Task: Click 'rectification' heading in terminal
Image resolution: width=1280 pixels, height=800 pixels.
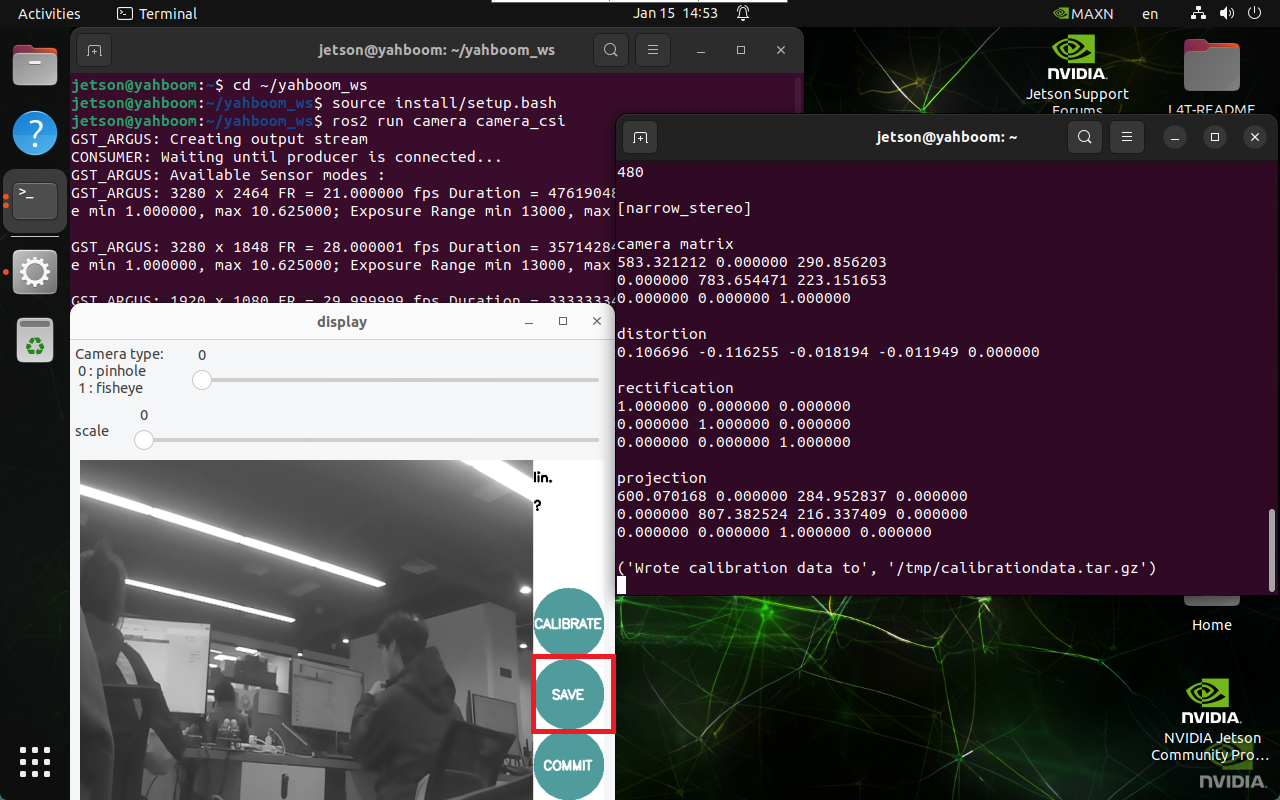Action: pos(675,388)
